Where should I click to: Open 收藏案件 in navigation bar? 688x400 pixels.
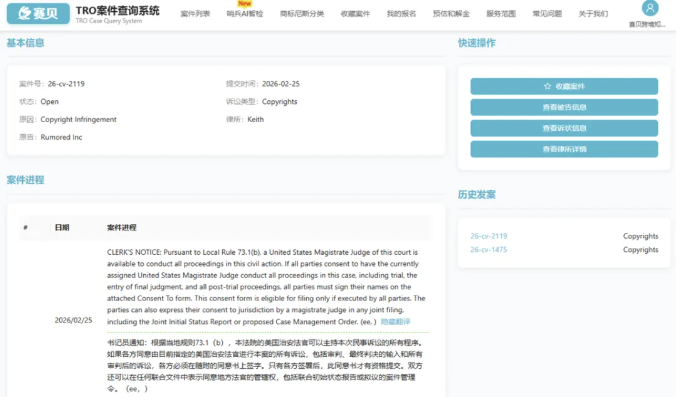(355, 14)
